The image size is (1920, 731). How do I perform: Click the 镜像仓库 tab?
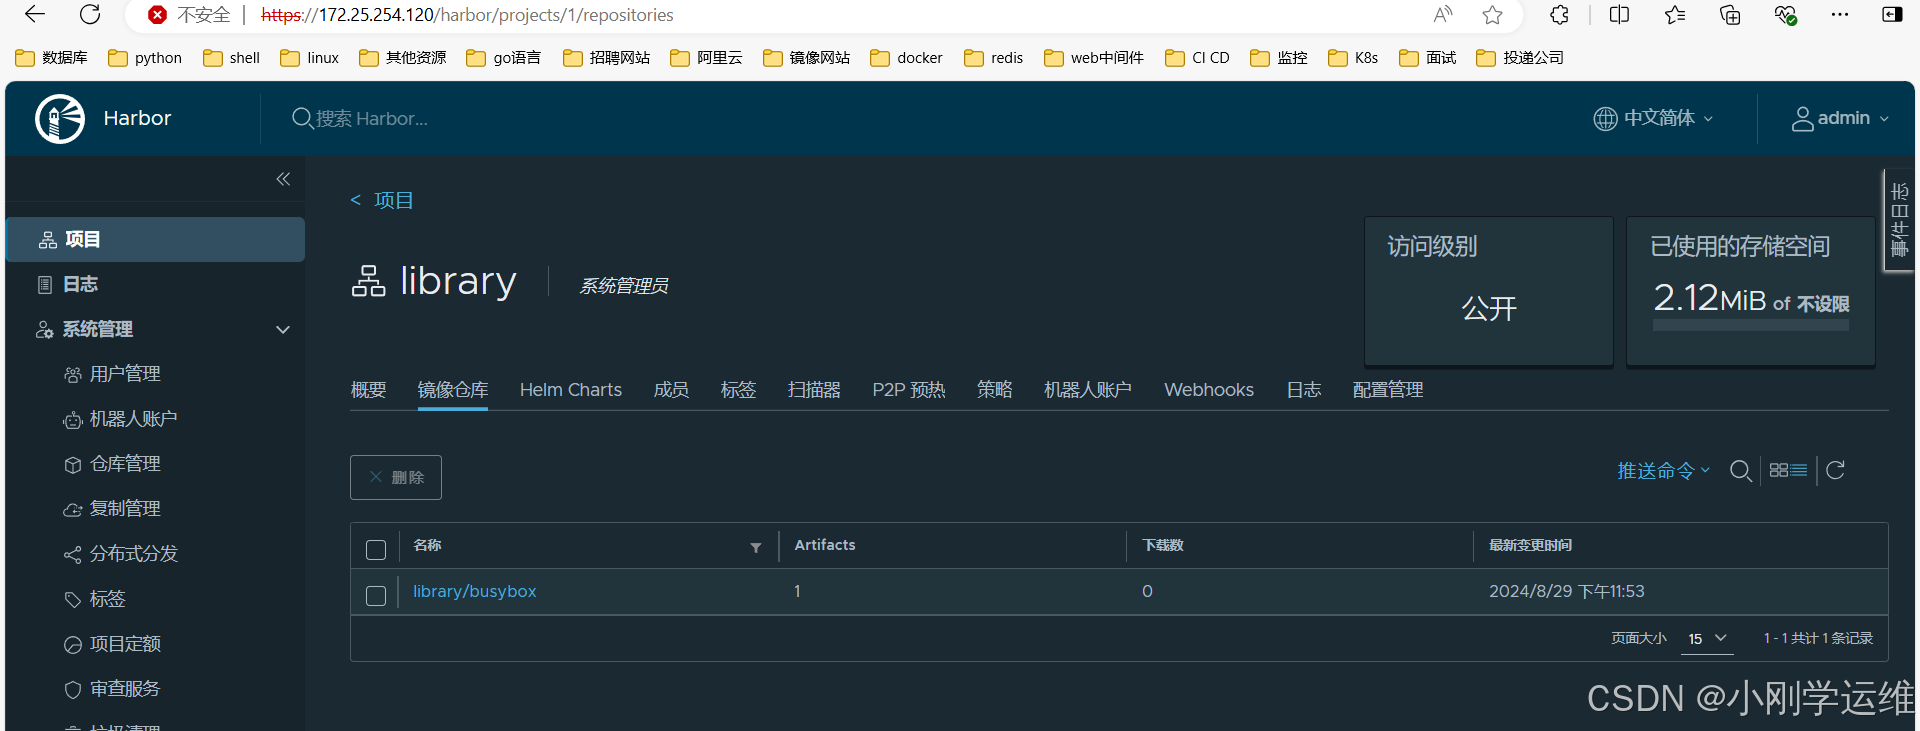point(453,390)
